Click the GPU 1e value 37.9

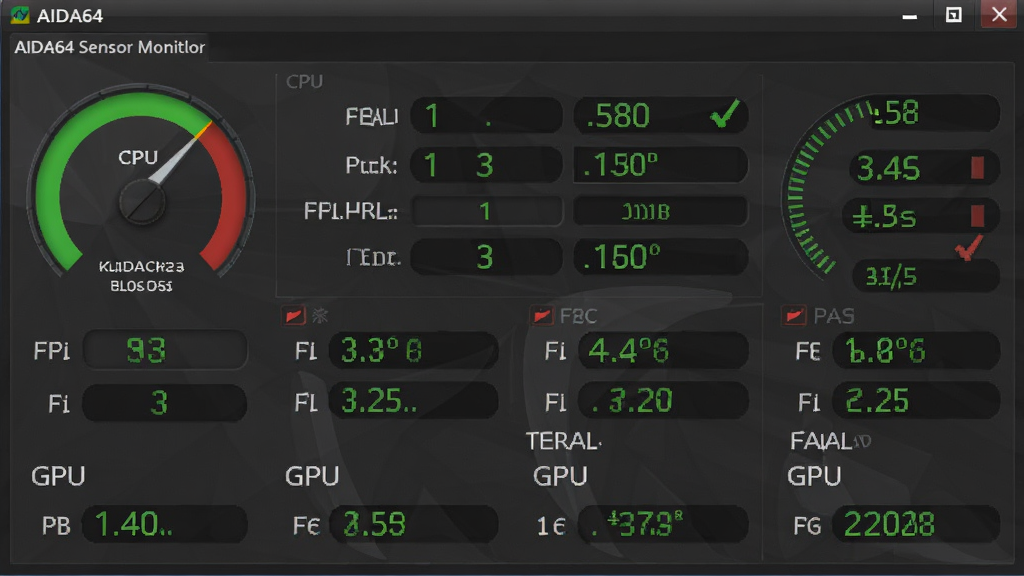tap(663, 524)
